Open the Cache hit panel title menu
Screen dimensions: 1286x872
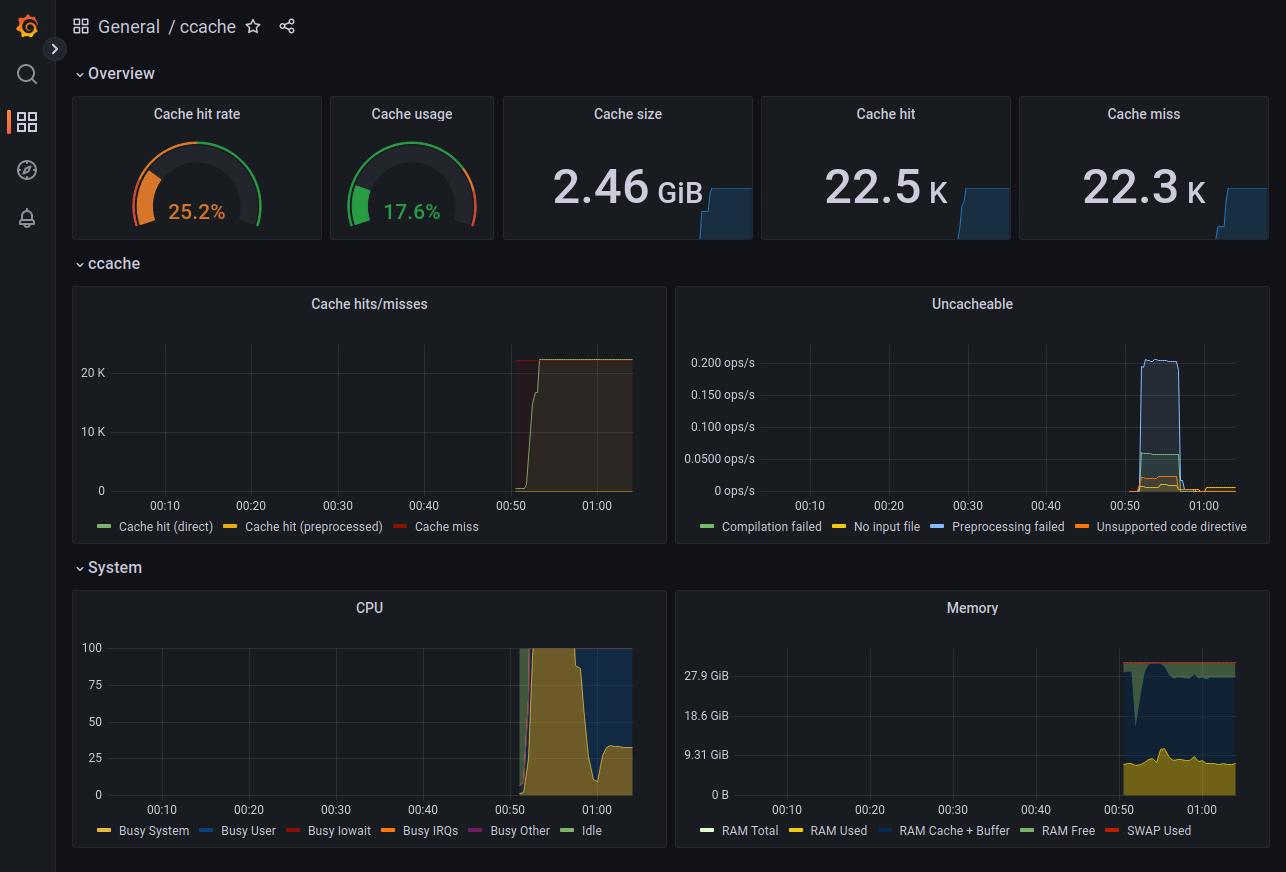coord(886,114)
